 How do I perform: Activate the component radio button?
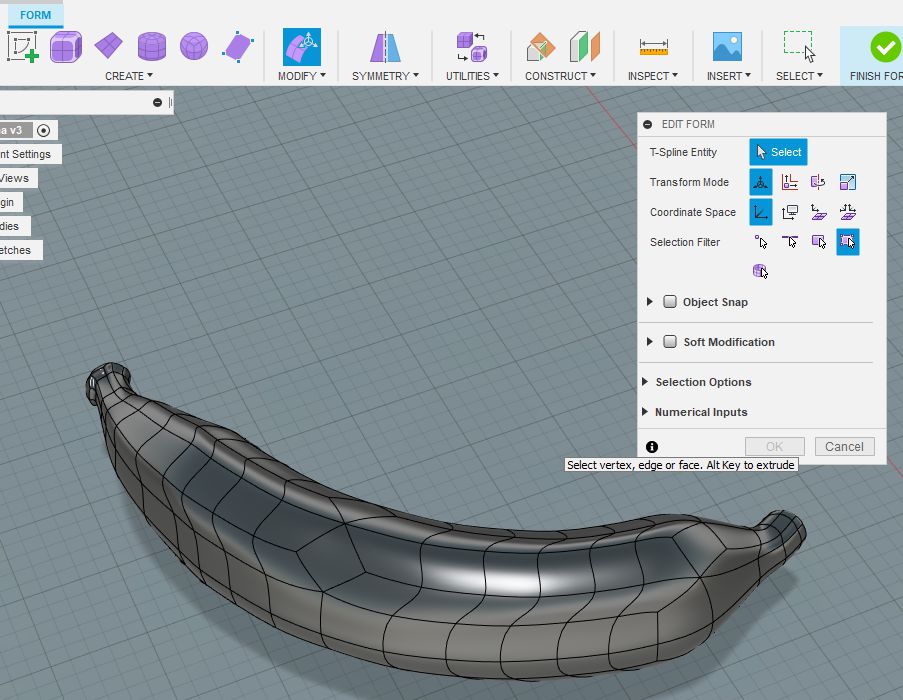(x=43, y=131)
